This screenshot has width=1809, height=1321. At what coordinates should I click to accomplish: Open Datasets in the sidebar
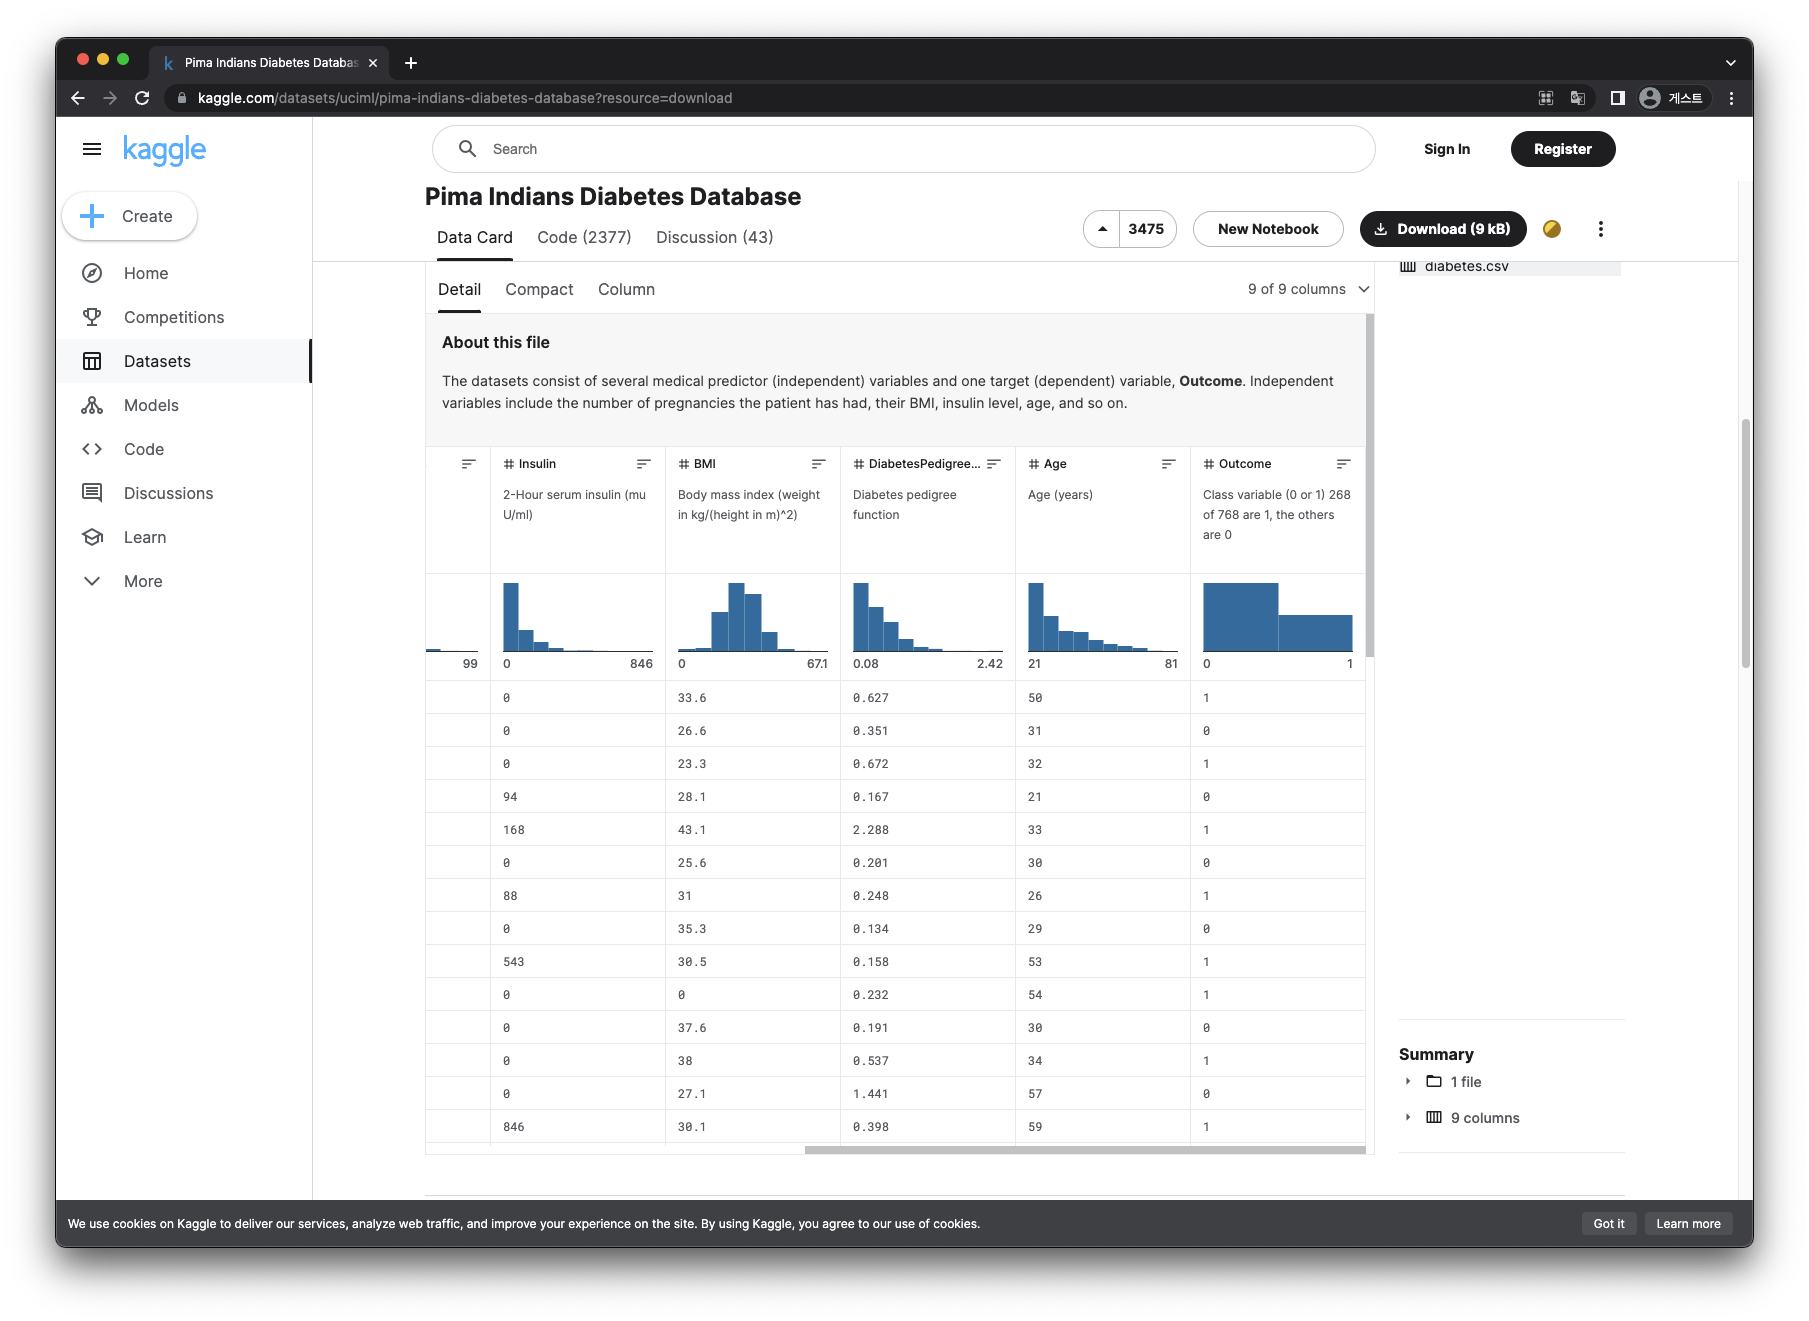[183, 361]
